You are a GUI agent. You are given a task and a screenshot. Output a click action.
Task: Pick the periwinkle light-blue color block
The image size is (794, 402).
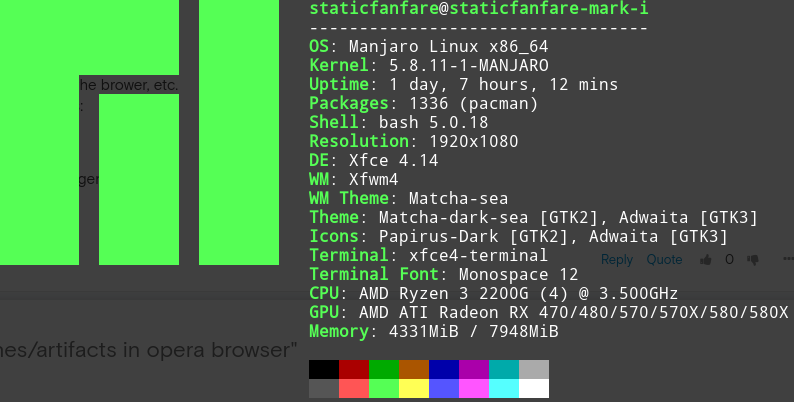point(444,388)
